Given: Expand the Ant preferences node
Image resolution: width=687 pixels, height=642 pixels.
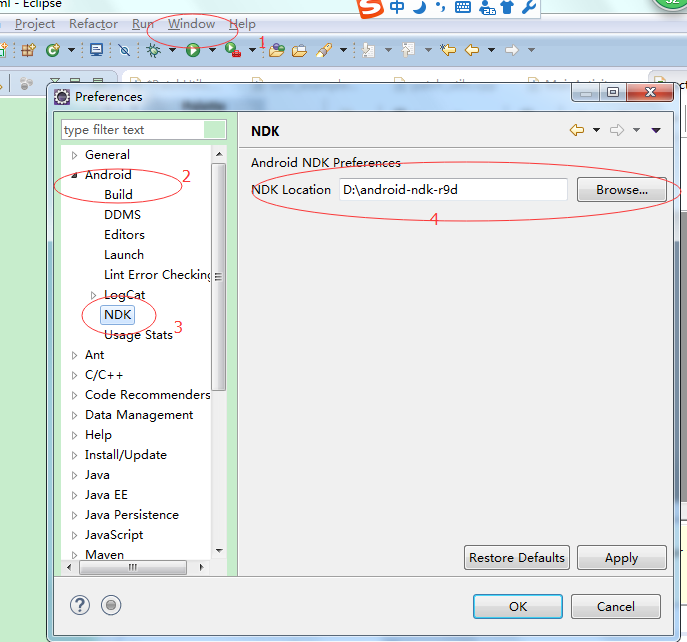Looking at the screenshot, I should click(x=74, y=355).
